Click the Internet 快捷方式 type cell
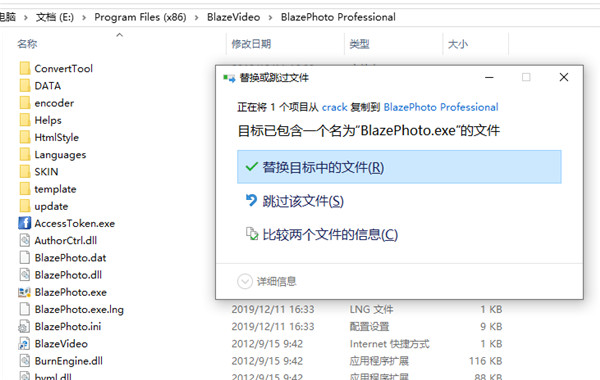Image resolution: width=600 pixels, height=380 pixels. click(390, 344)
